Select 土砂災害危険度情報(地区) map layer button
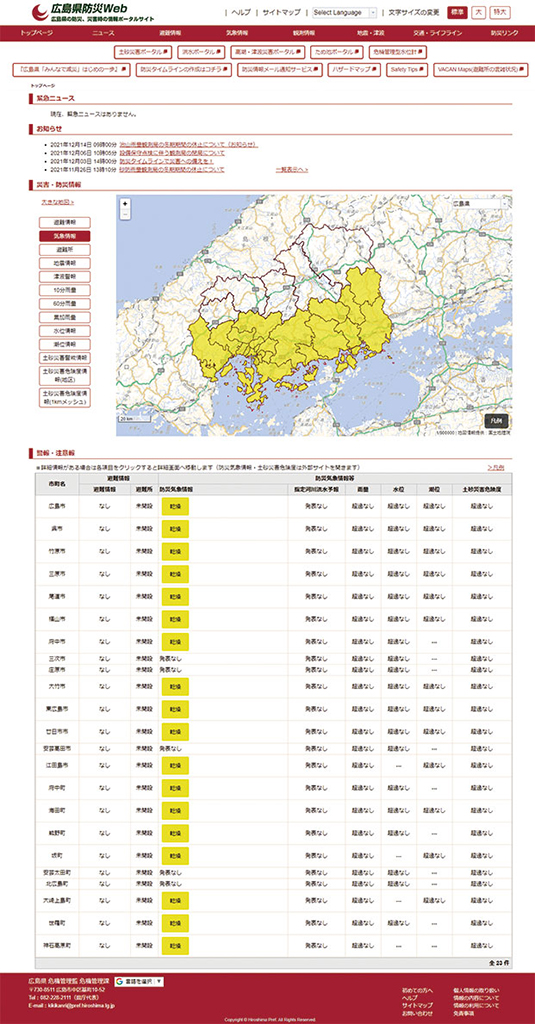This screenshot has height=1024, width=535. (x=65, y=375)
